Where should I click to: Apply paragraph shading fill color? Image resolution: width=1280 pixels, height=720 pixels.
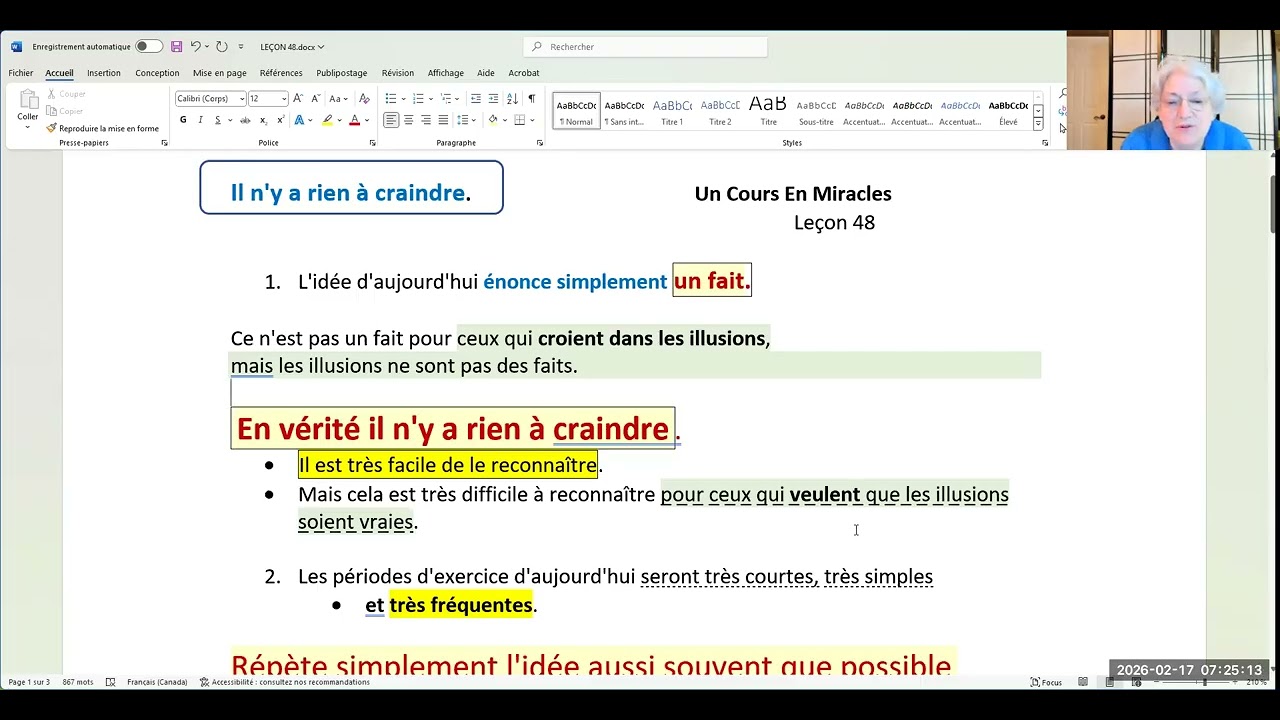pos(492,120)
